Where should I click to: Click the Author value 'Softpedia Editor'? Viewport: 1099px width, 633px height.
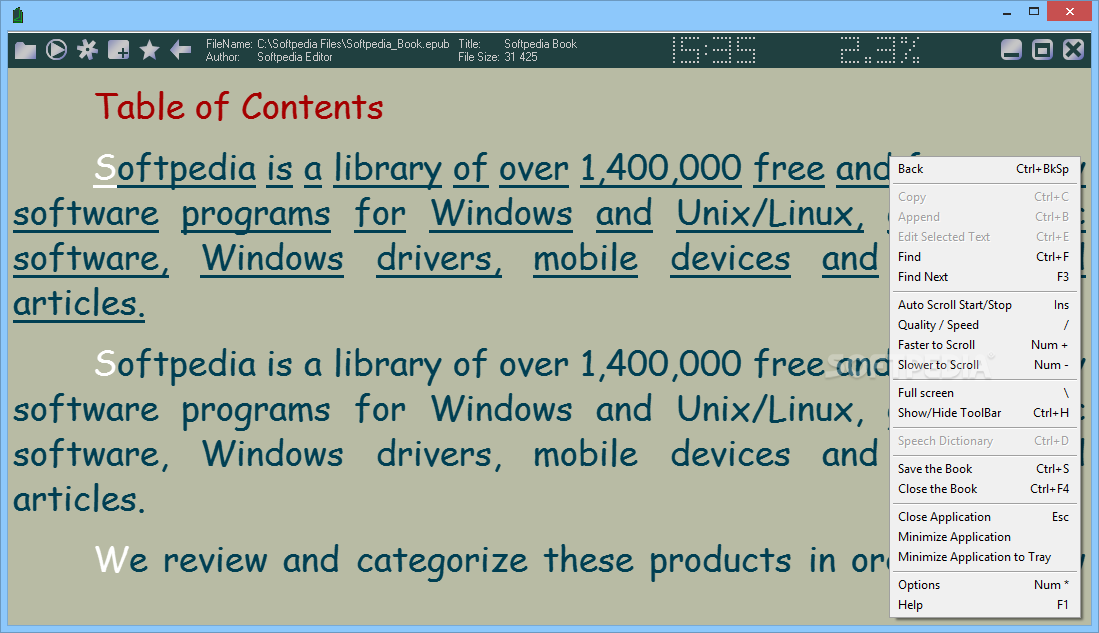tap(294, 57)
